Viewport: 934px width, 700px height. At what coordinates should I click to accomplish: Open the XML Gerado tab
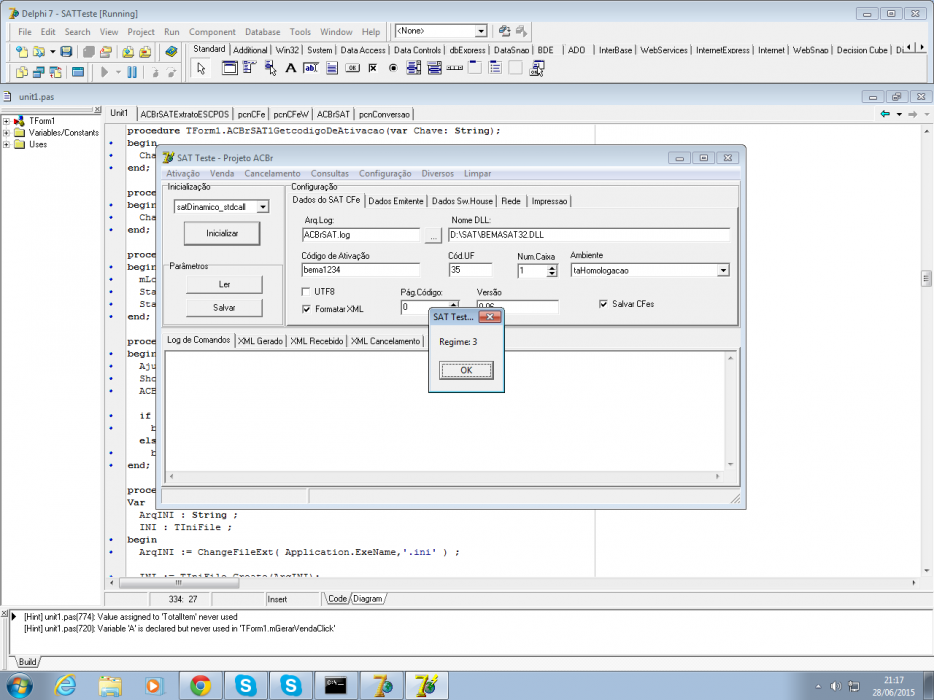(260, 341)
